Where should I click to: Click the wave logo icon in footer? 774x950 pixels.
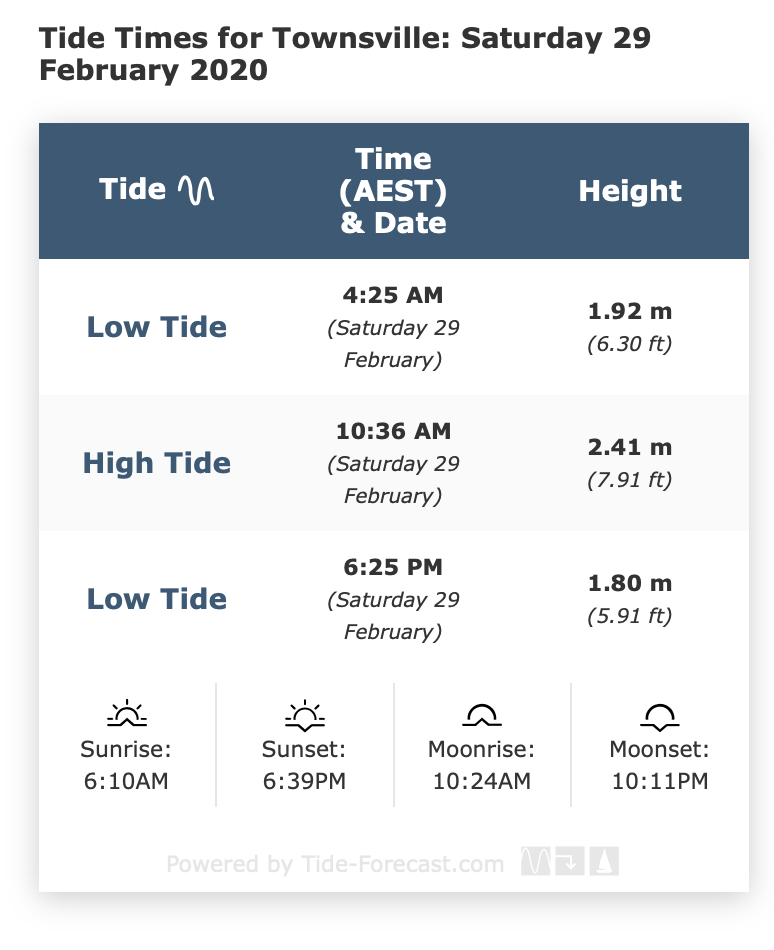[x=535, y=862]
